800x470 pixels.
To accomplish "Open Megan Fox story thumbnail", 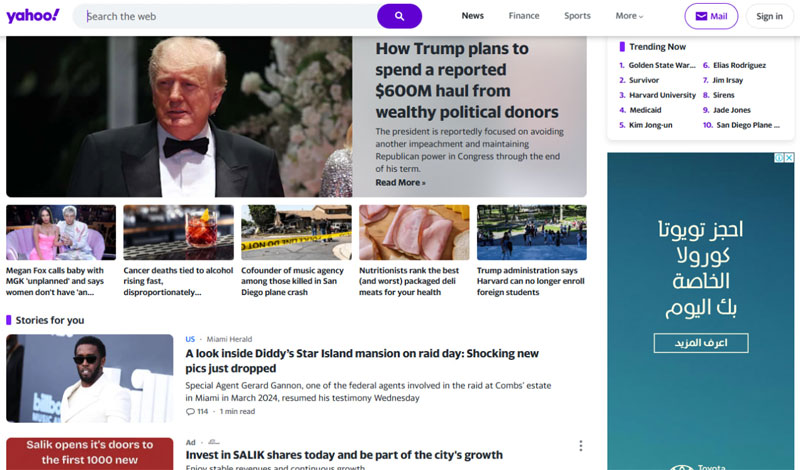I will tap(61, 233).
